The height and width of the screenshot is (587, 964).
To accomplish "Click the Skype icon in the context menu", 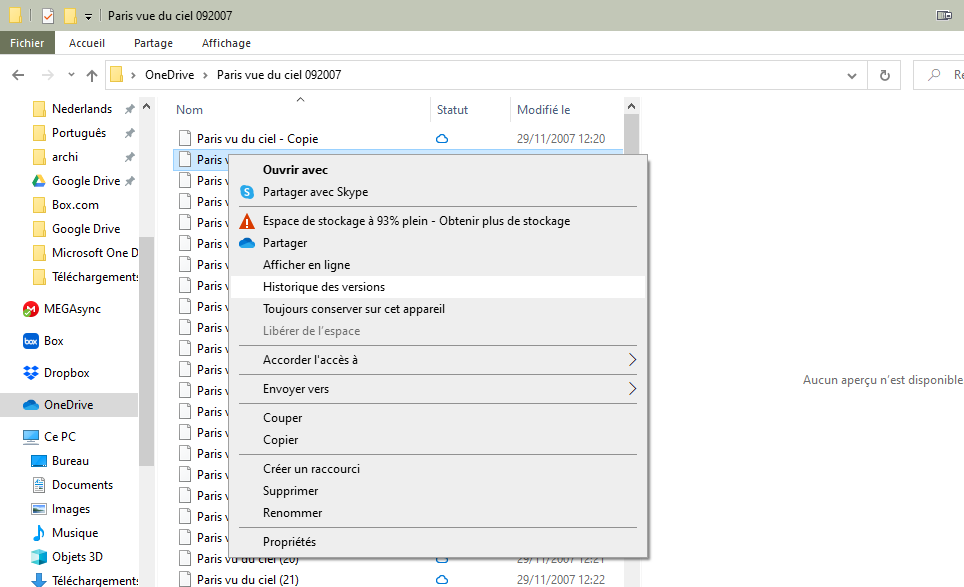I will click(x=247, y=192).
